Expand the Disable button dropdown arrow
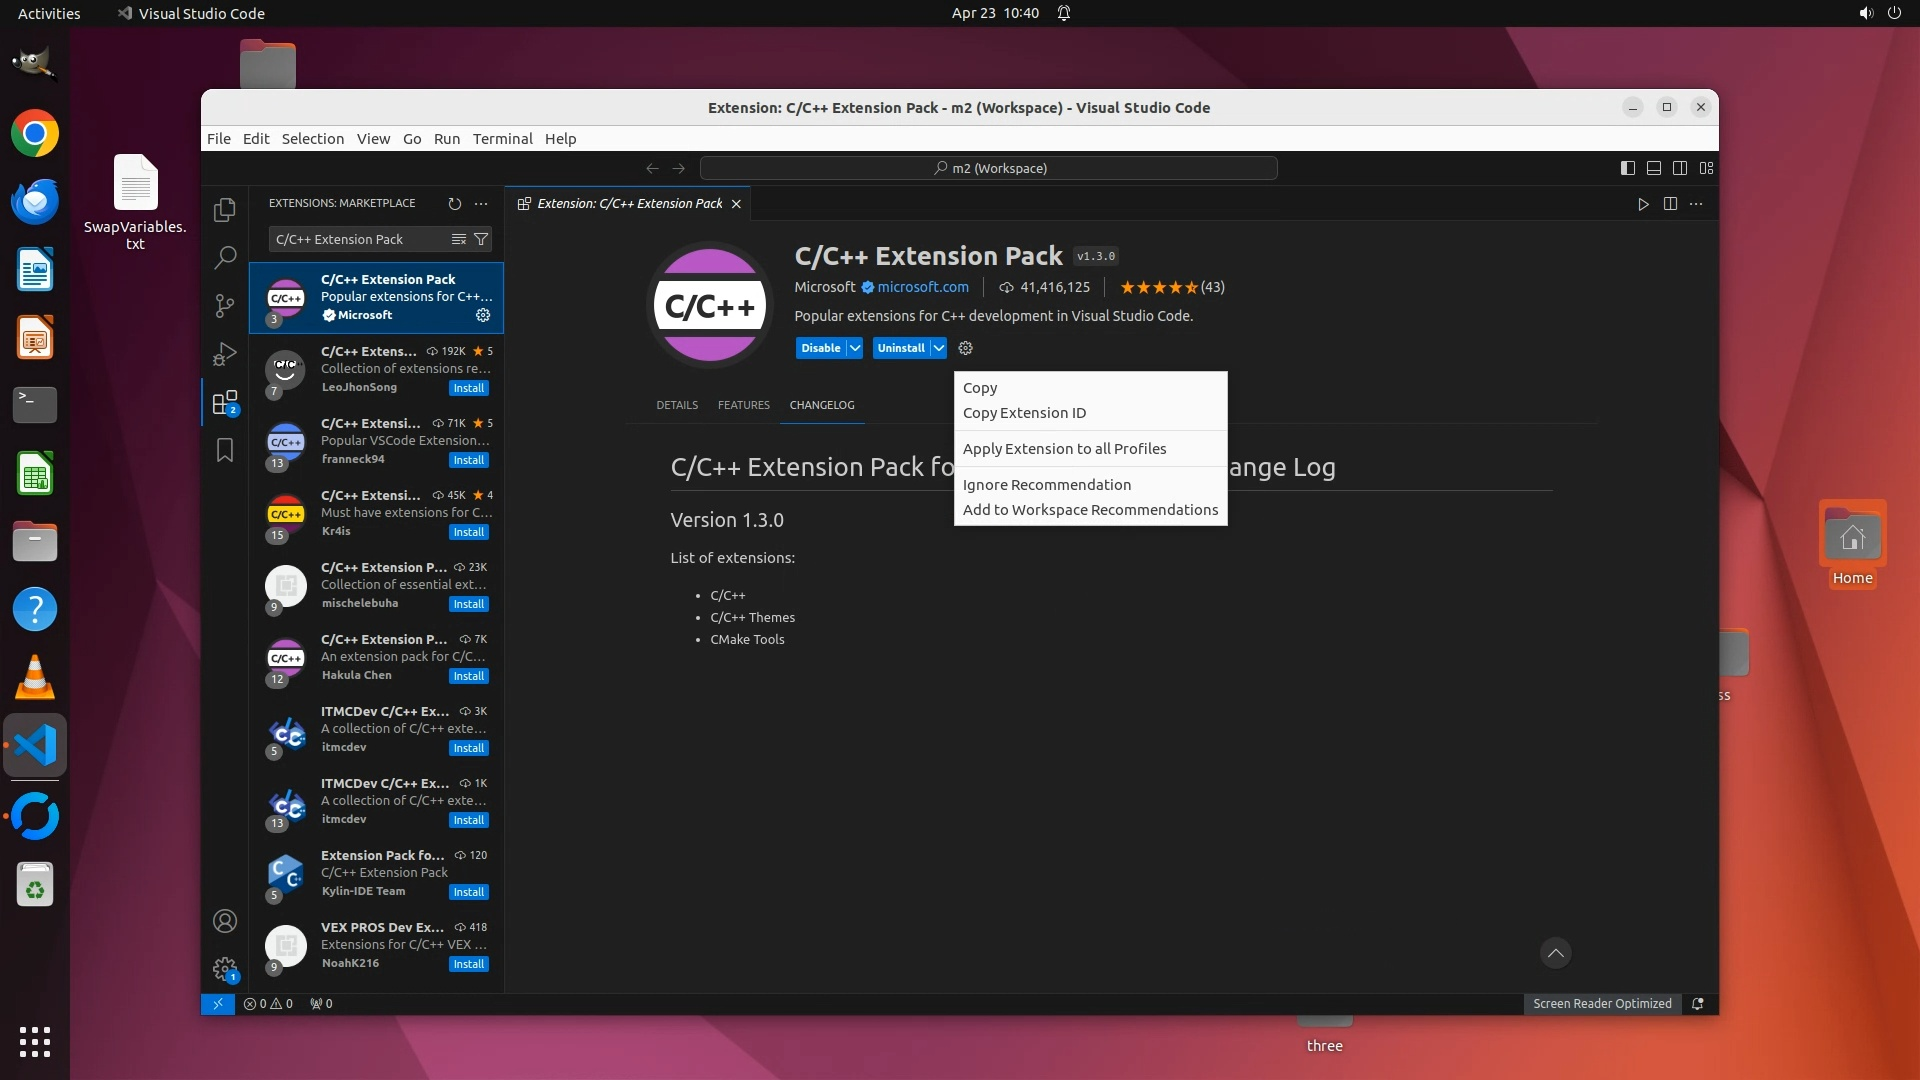This screenshot has width=1920, height=1080. coord(855,348)
